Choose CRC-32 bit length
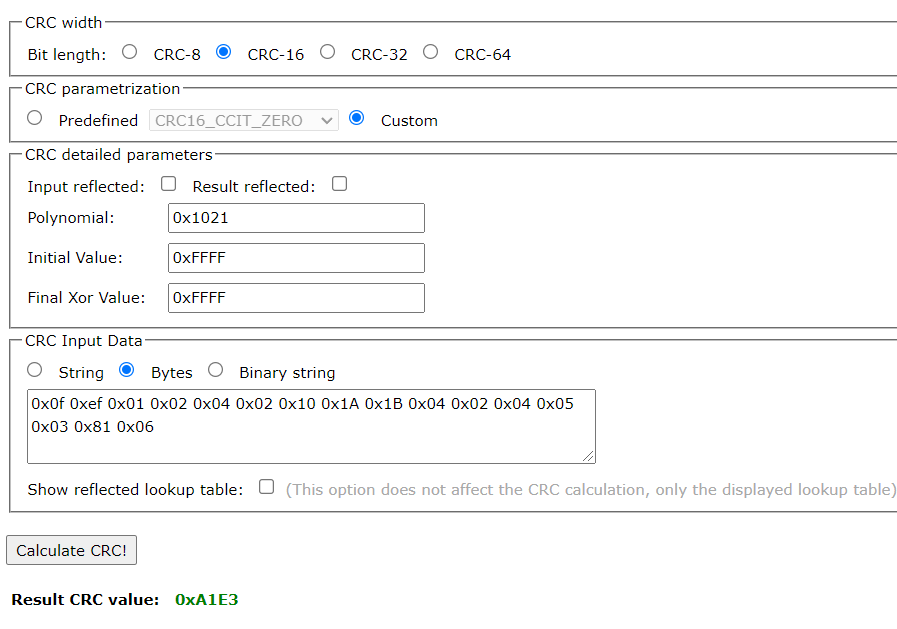 [x=328, y=52]
